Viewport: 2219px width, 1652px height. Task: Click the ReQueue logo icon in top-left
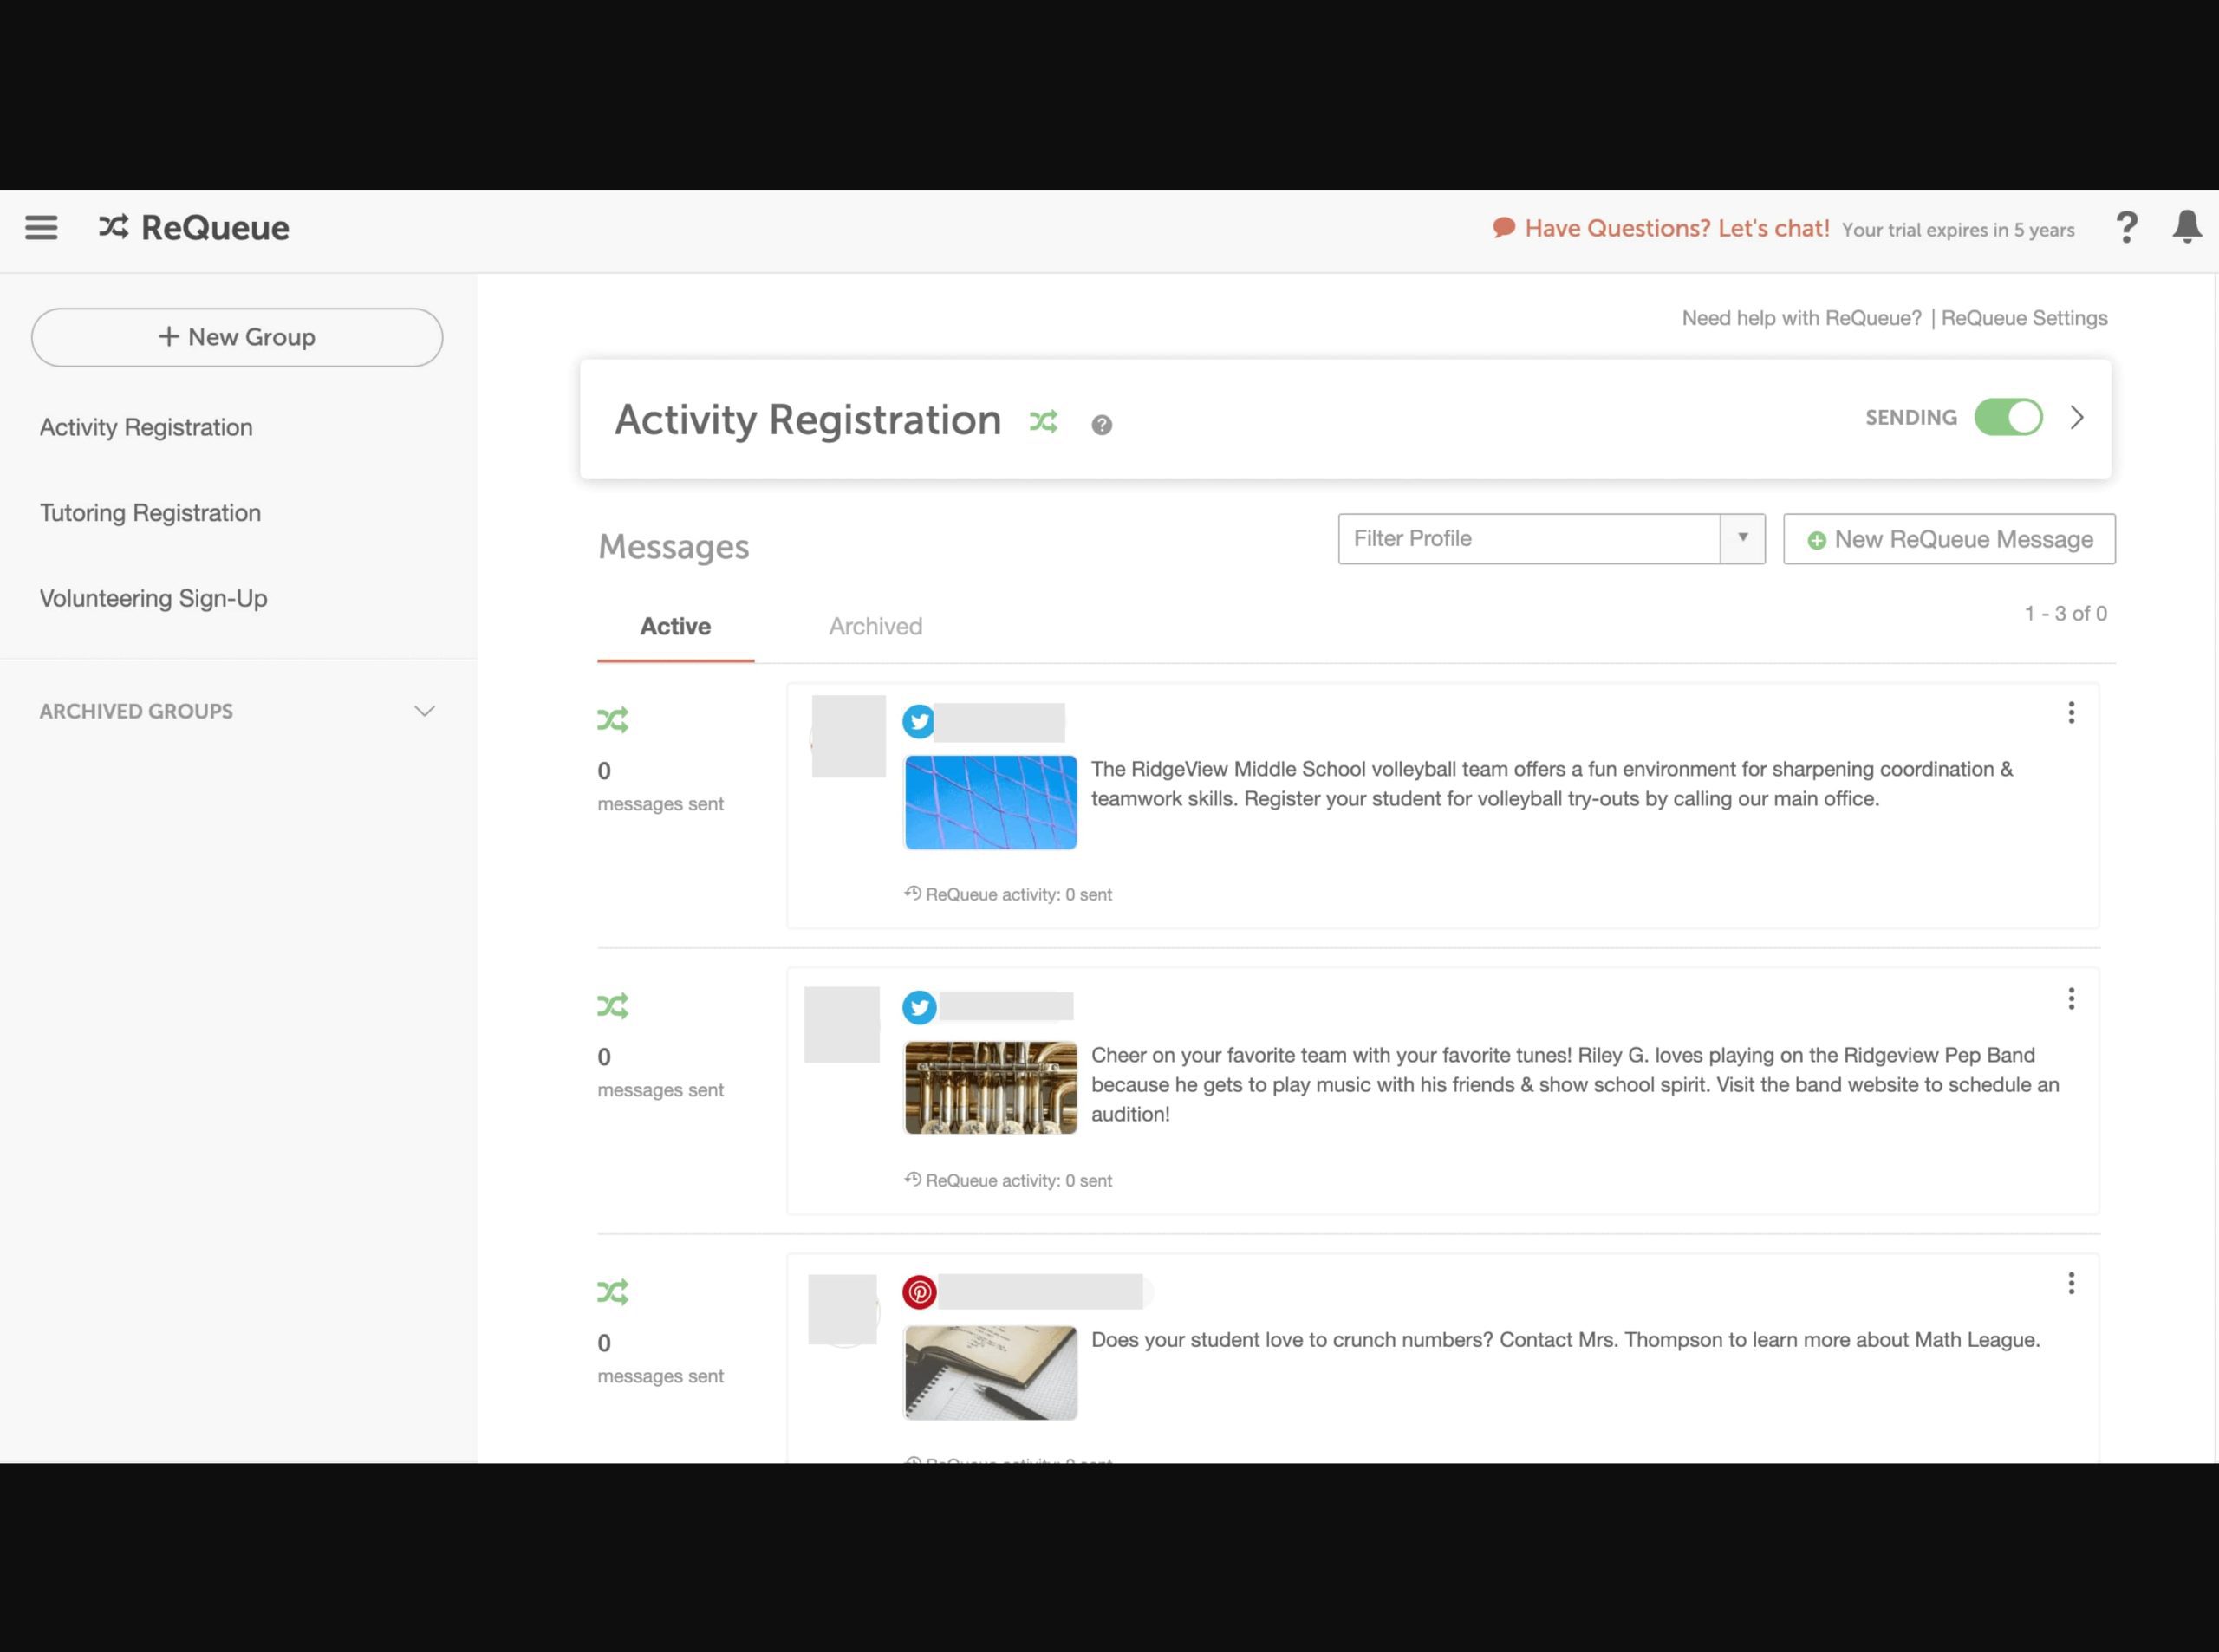[x=114, y=227]
